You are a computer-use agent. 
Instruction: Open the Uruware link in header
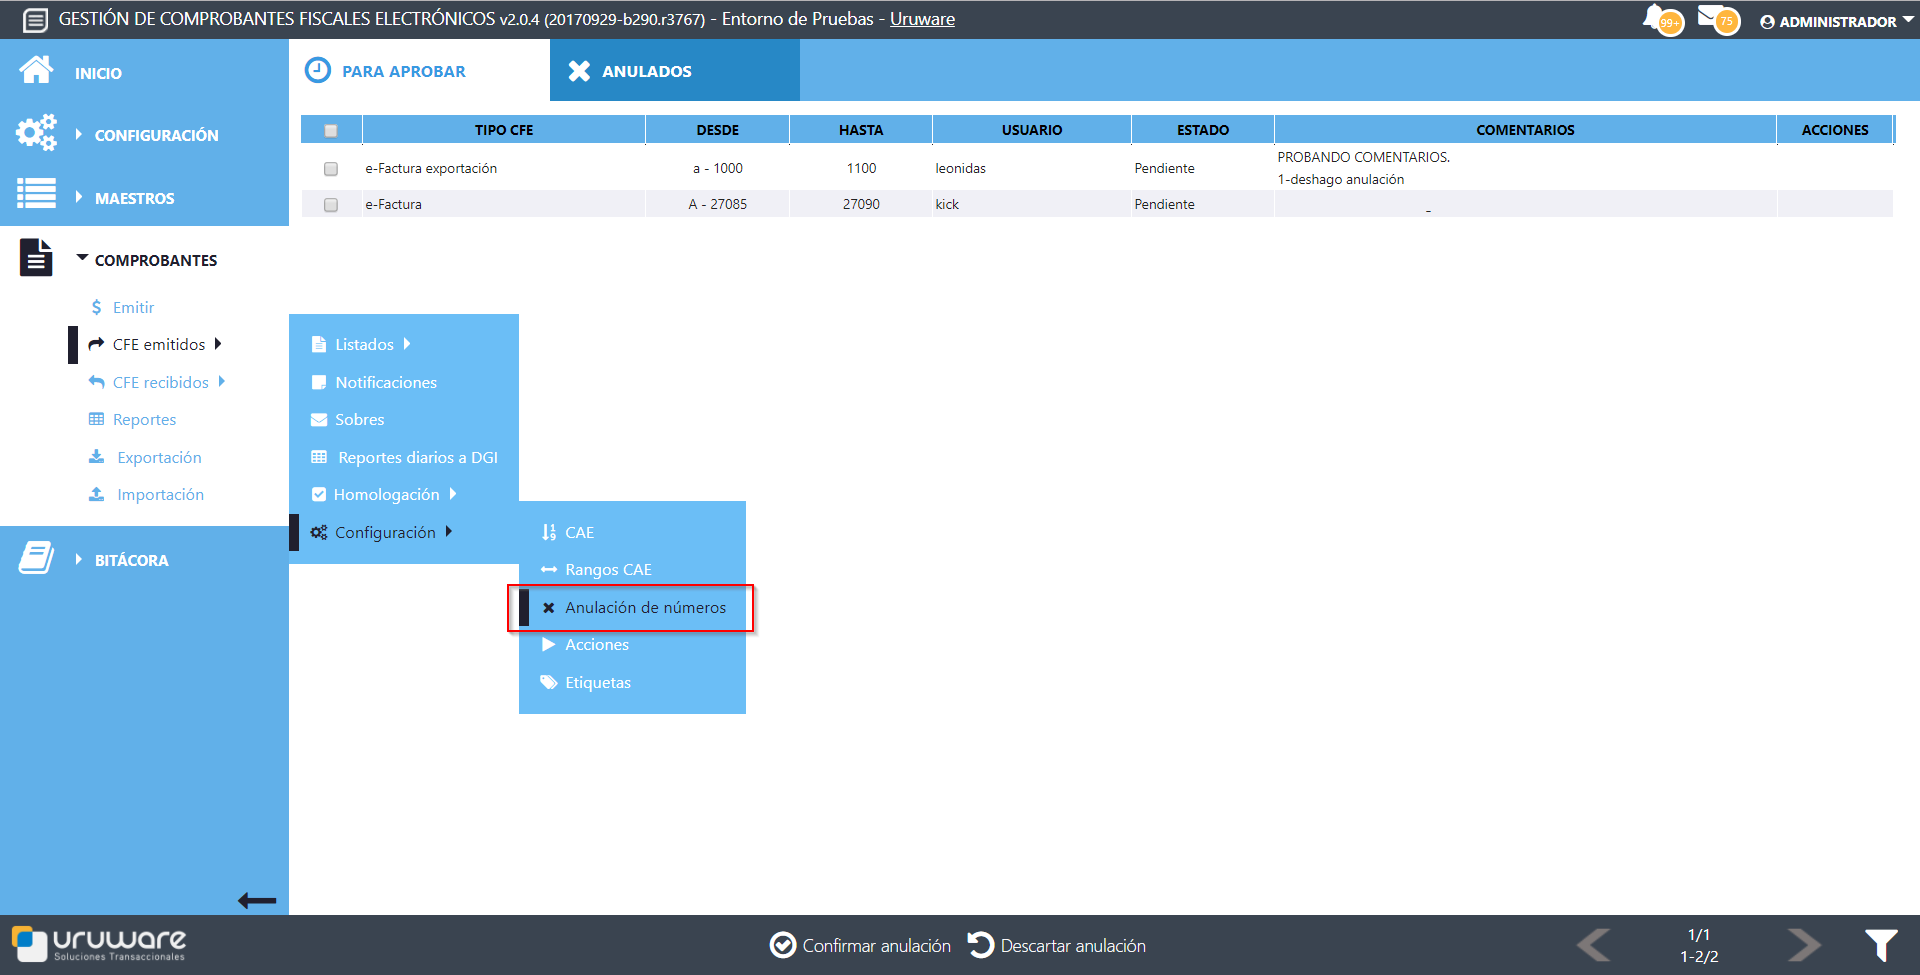(922, 19)
